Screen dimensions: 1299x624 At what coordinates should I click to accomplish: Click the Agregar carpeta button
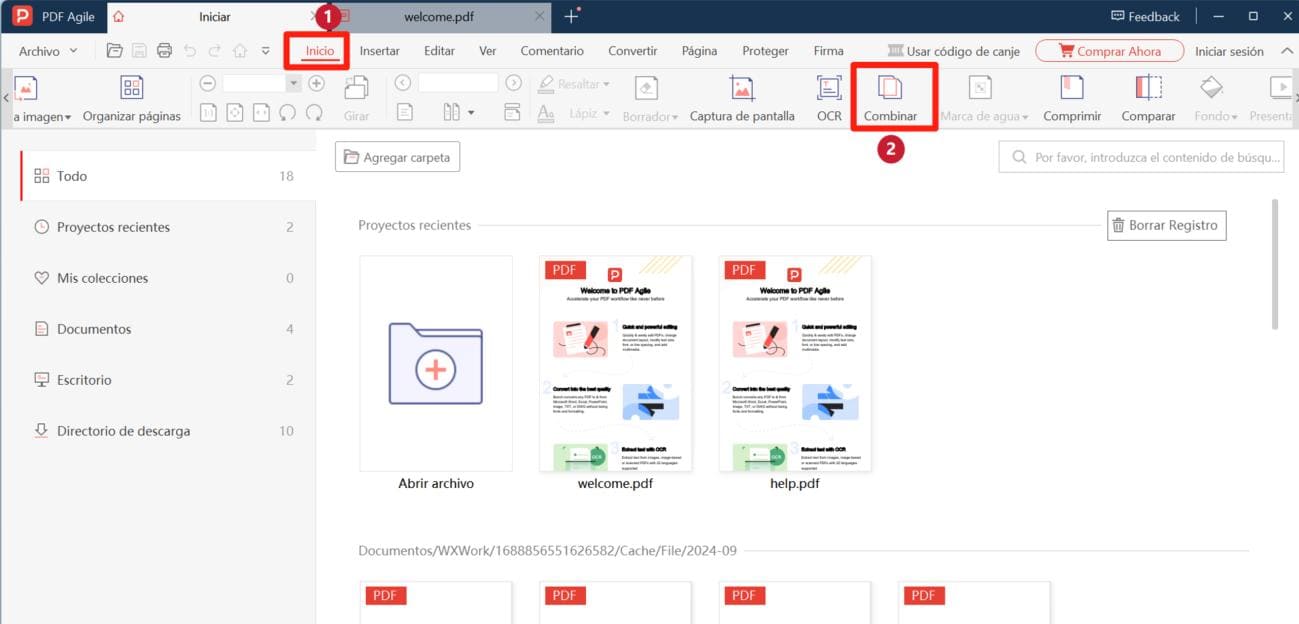click(397, 157)
